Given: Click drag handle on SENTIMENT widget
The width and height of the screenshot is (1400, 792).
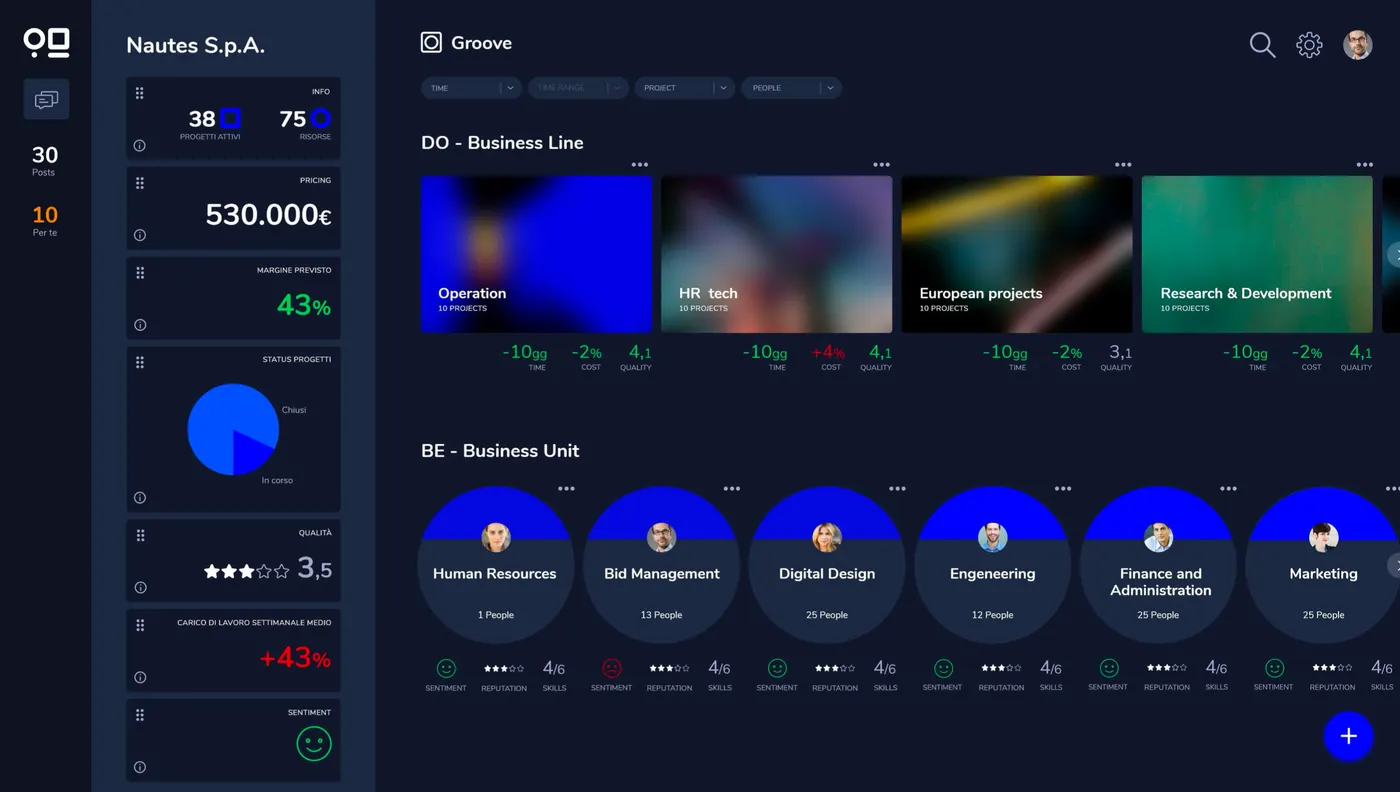Looking at the screenshot, I should (140, 715).
